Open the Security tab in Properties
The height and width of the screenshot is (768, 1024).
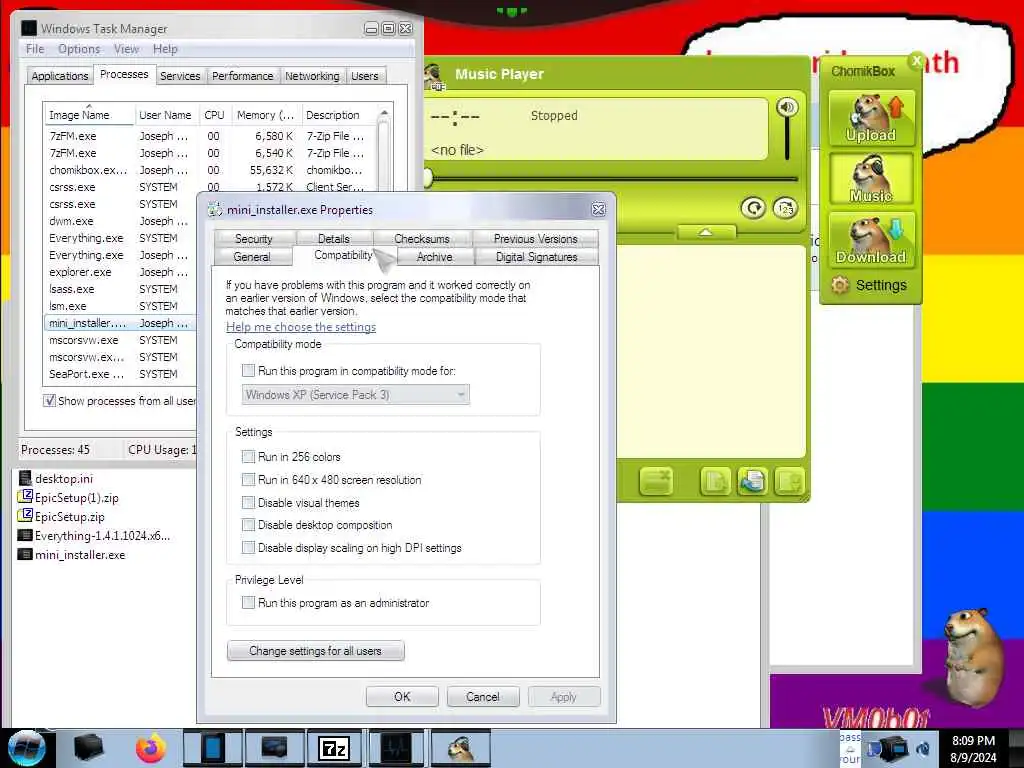253,239
